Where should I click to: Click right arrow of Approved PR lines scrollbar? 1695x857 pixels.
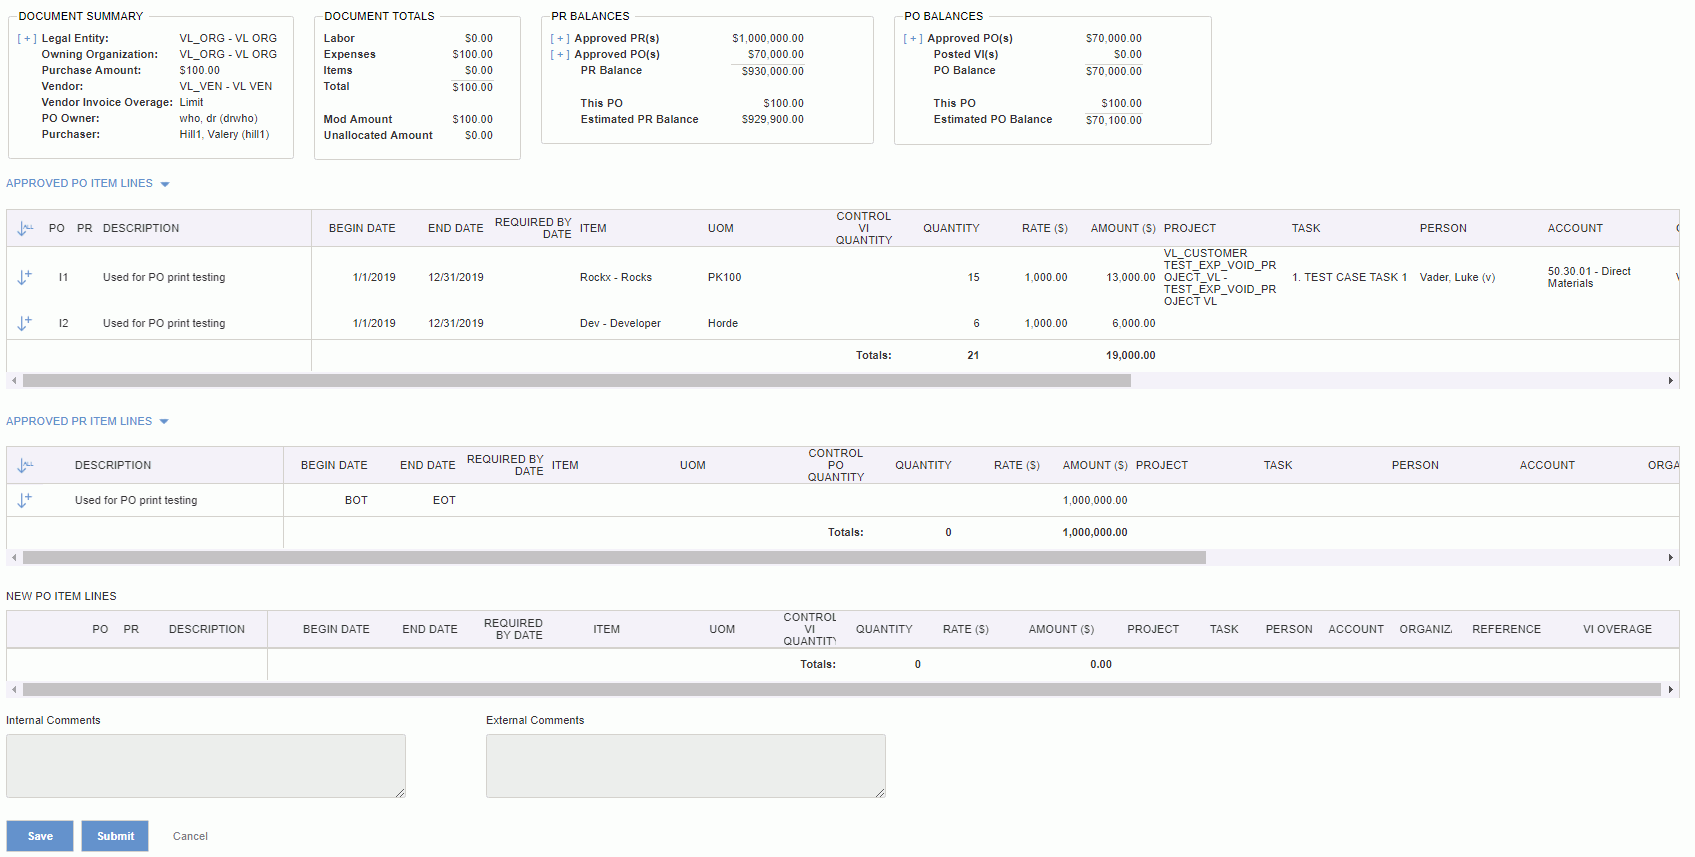pos(1671,558)
